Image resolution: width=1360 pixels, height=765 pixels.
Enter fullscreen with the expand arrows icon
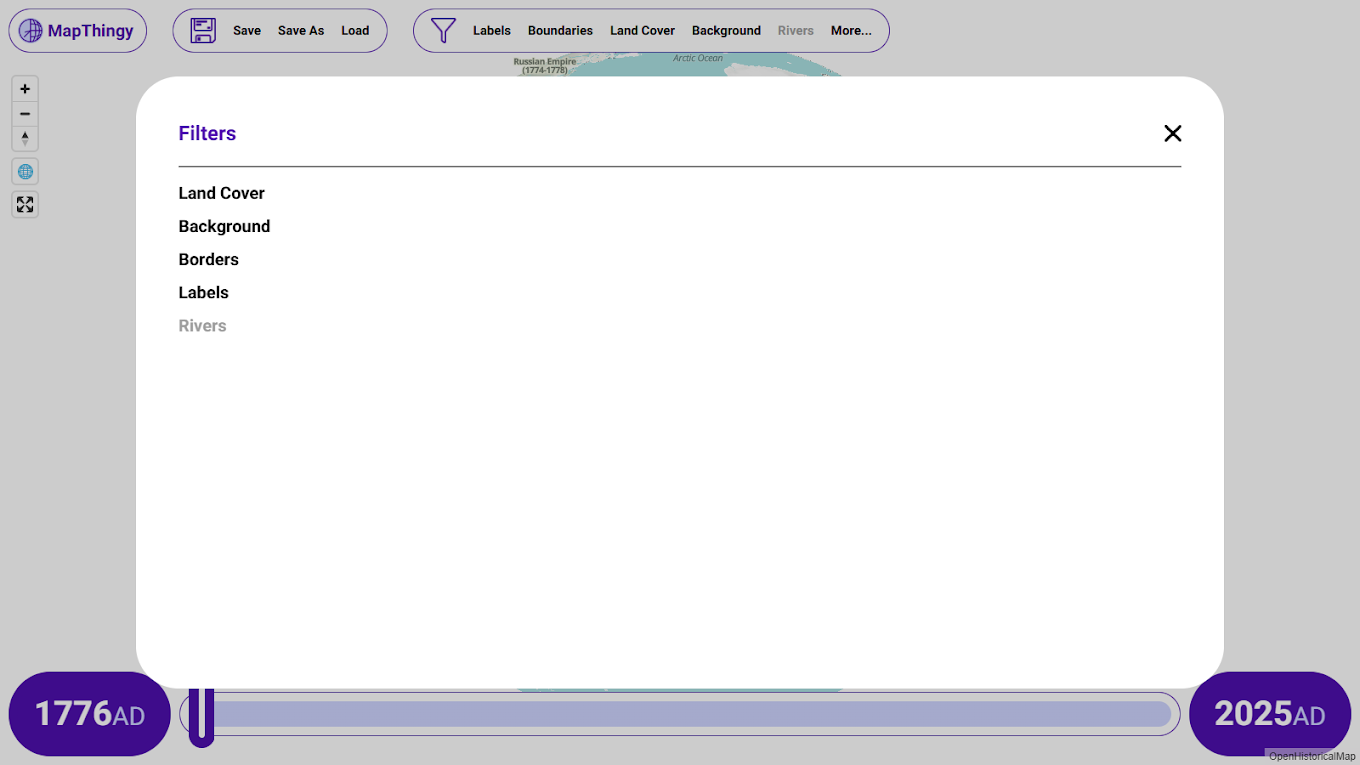(25, 205)
